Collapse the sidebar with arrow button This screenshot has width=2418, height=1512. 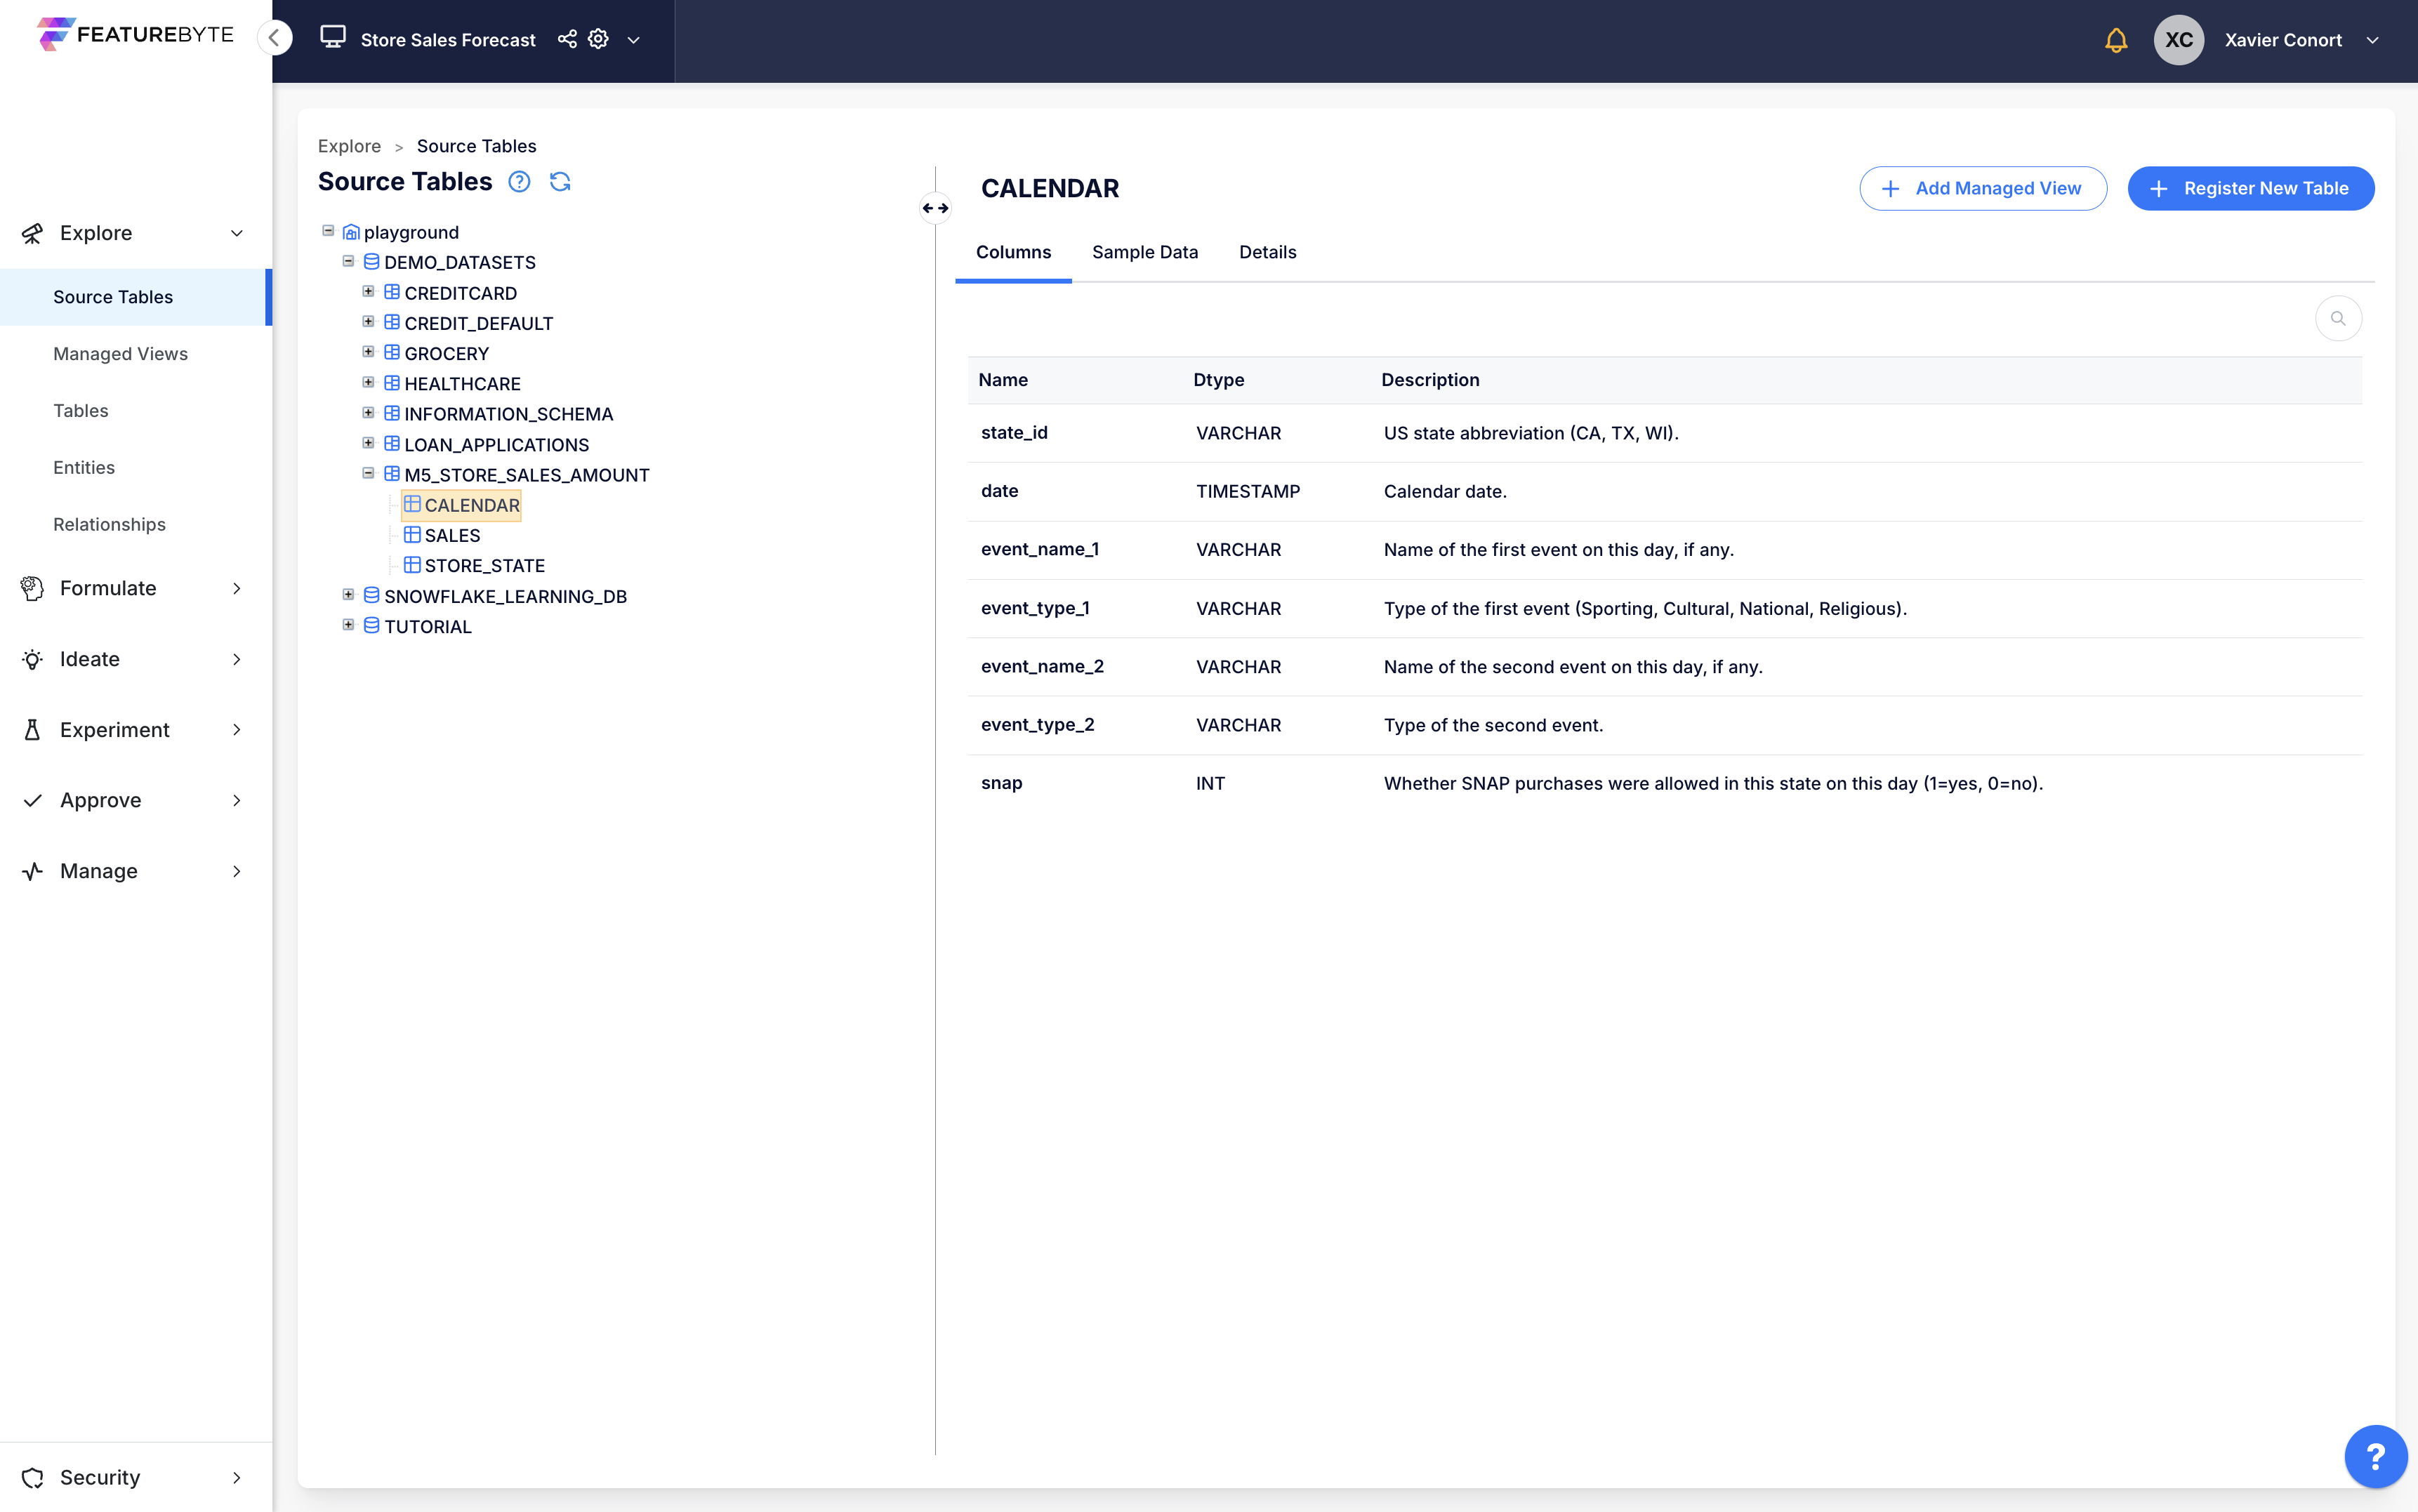click(x=274, y=38)
